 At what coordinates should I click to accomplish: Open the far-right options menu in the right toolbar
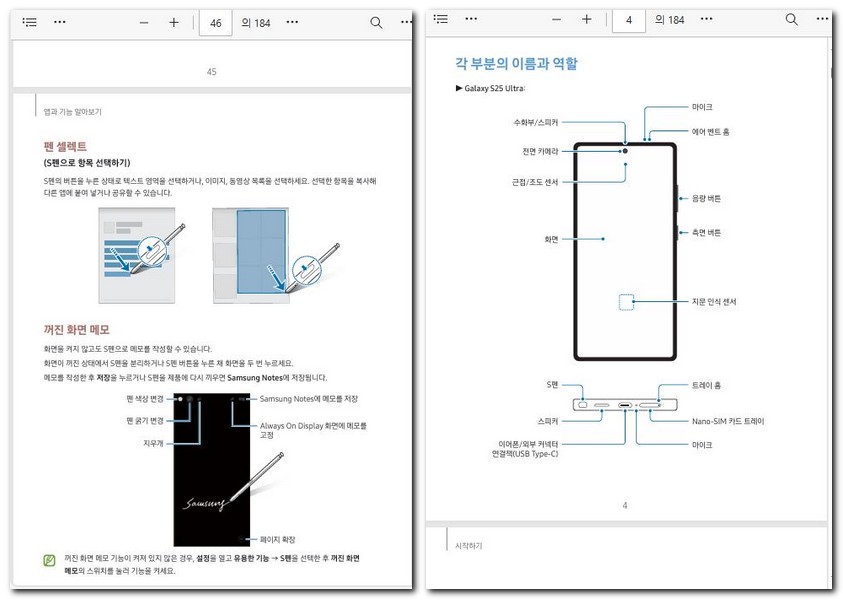(822, 19)
